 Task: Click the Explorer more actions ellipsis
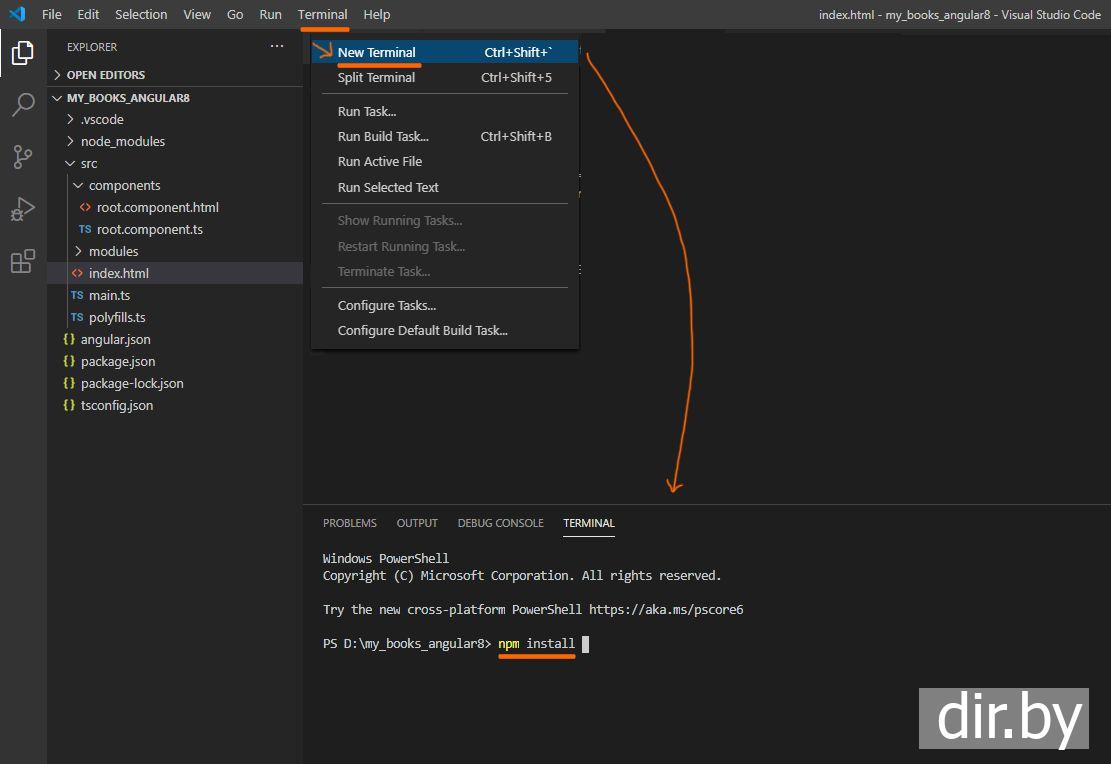pyautogui.click(x=277, y=47)
